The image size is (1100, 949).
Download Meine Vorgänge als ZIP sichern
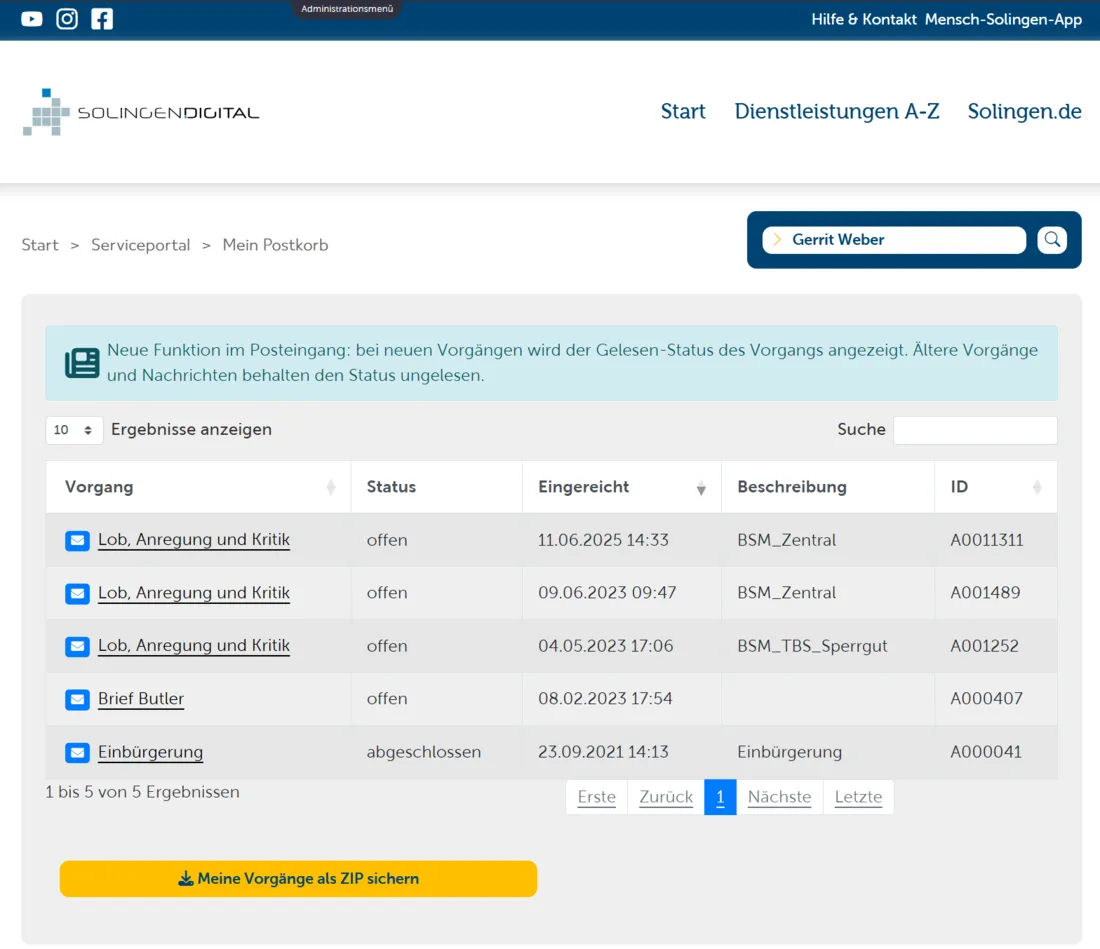[298, 879]
